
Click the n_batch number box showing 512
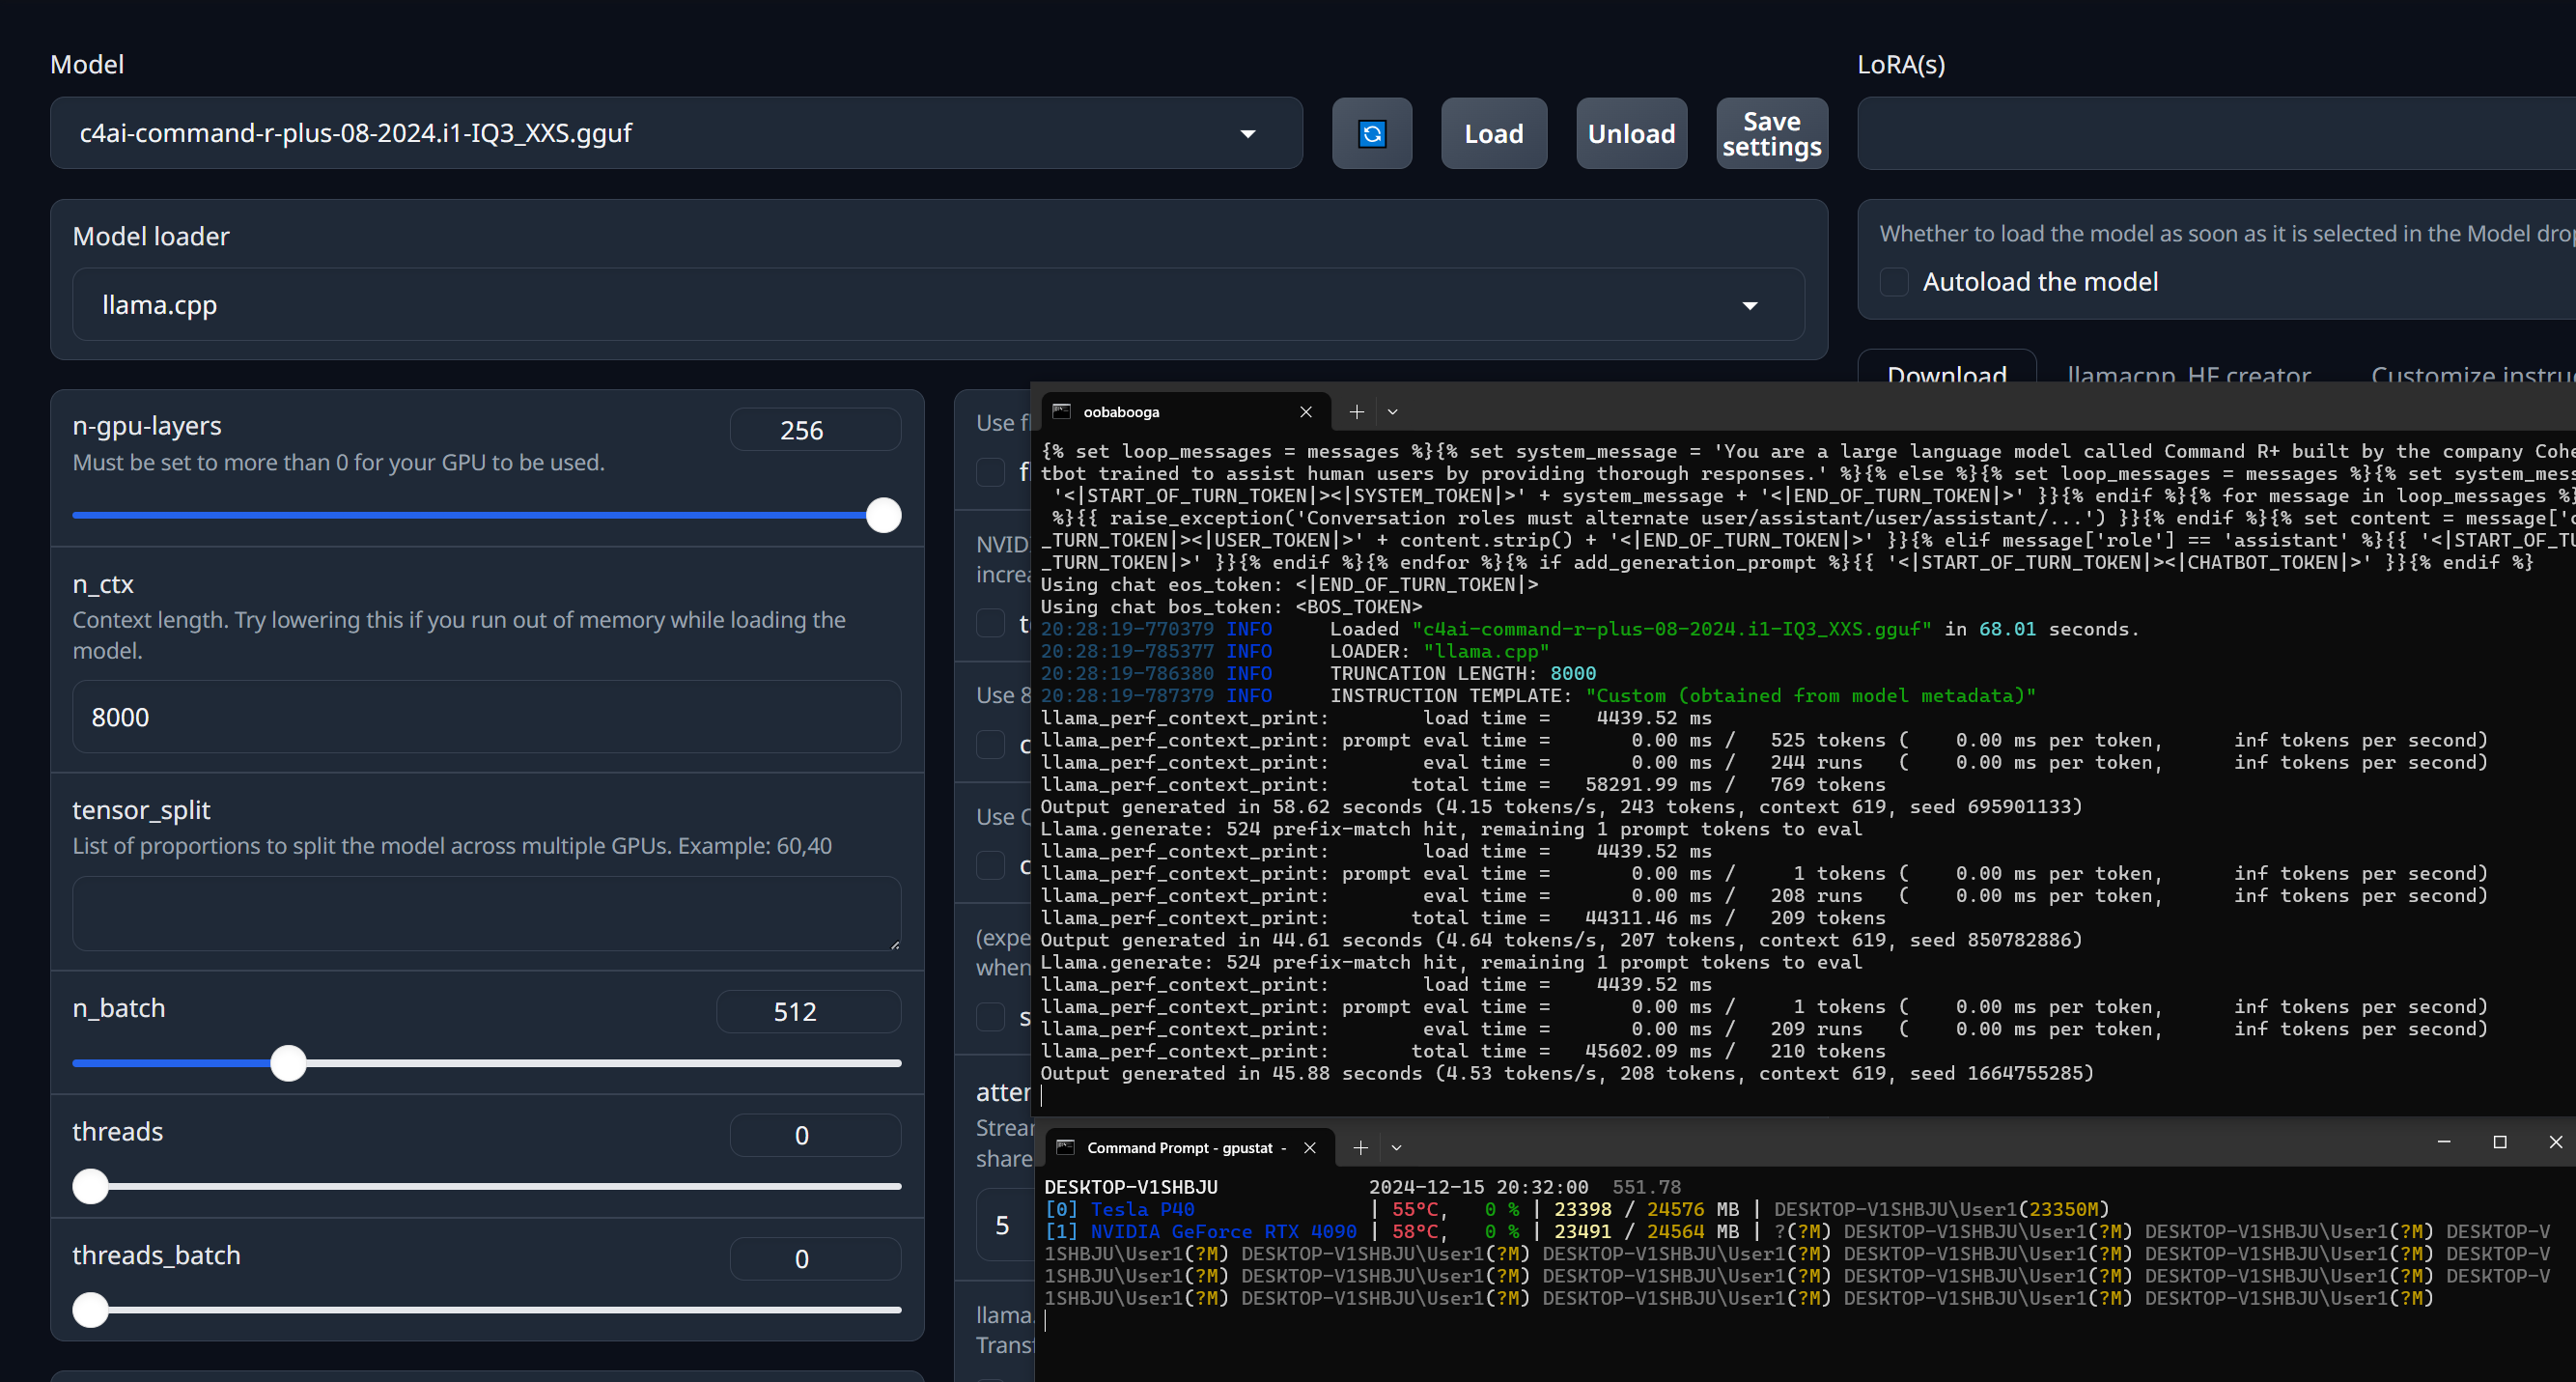click(808, 1011)
